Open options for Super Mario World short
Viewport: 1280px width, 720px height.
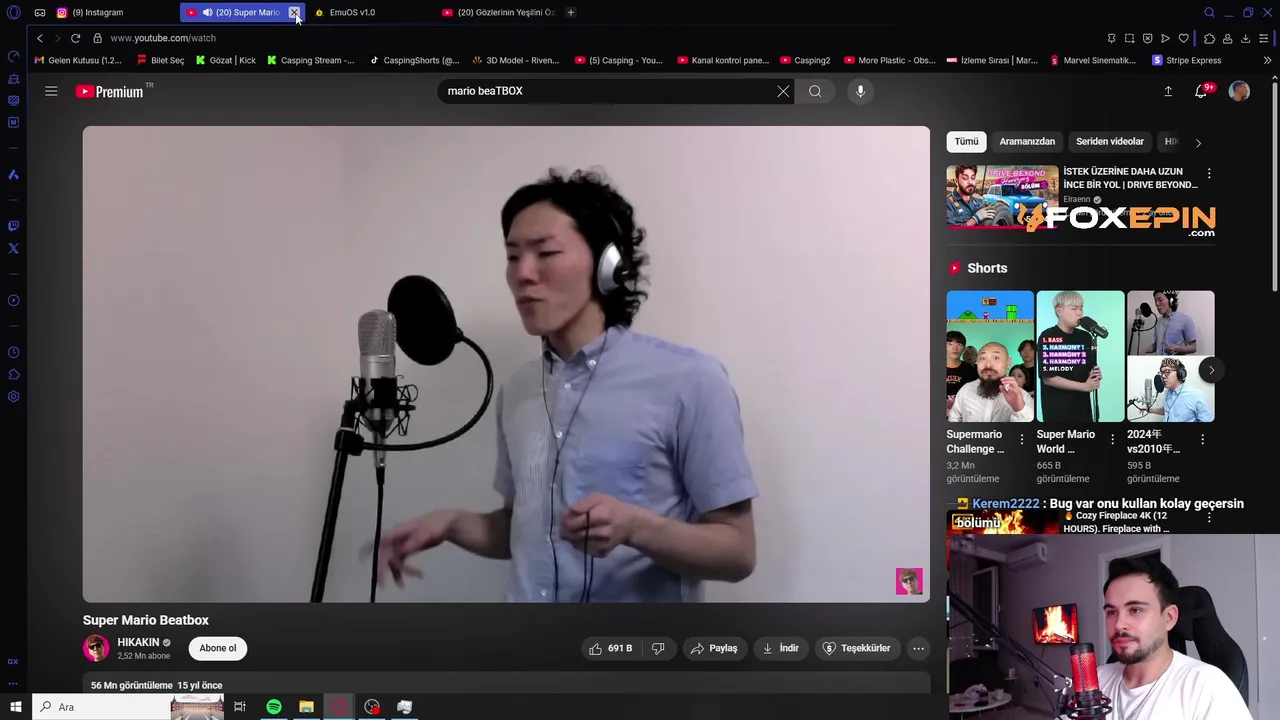tap(1112, 439)
